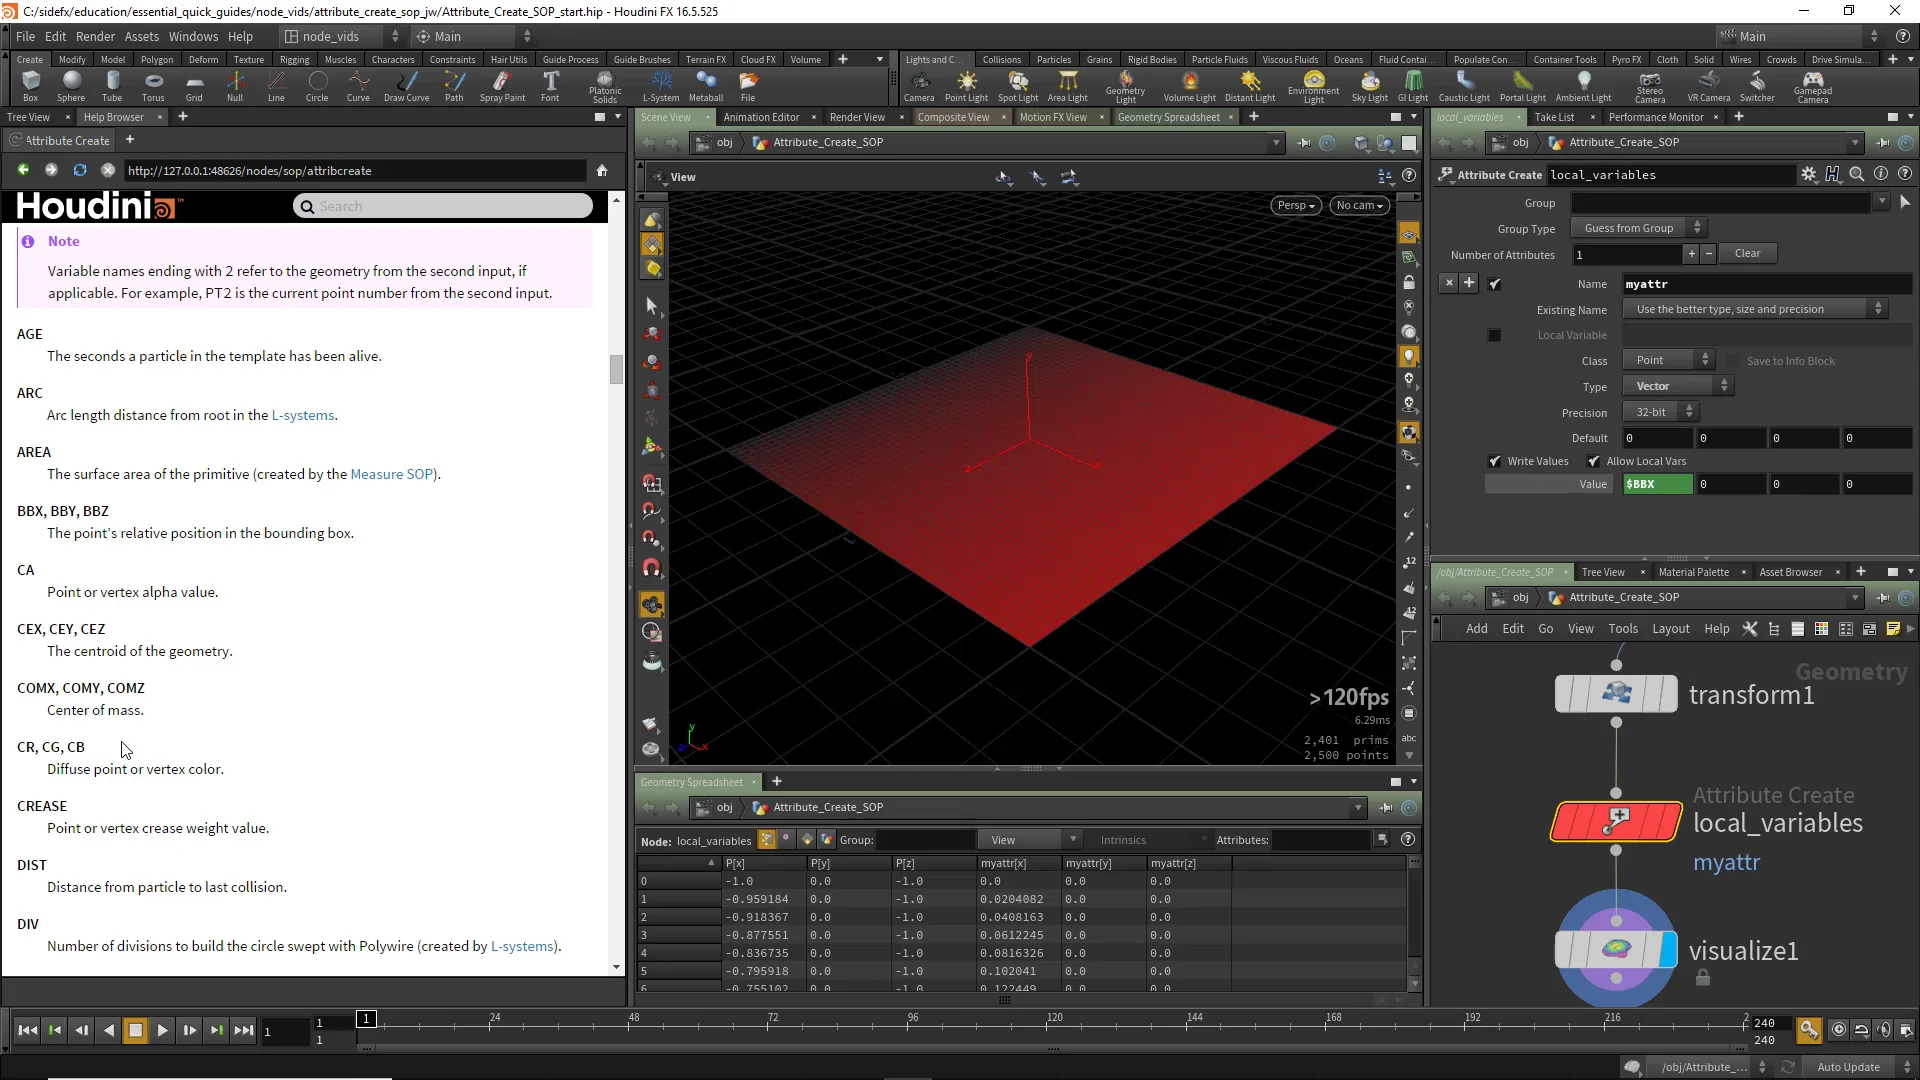Disable Allow Local Vars checkbox
This screenshot has height=1080, width=1920.
click(1594, 461)
